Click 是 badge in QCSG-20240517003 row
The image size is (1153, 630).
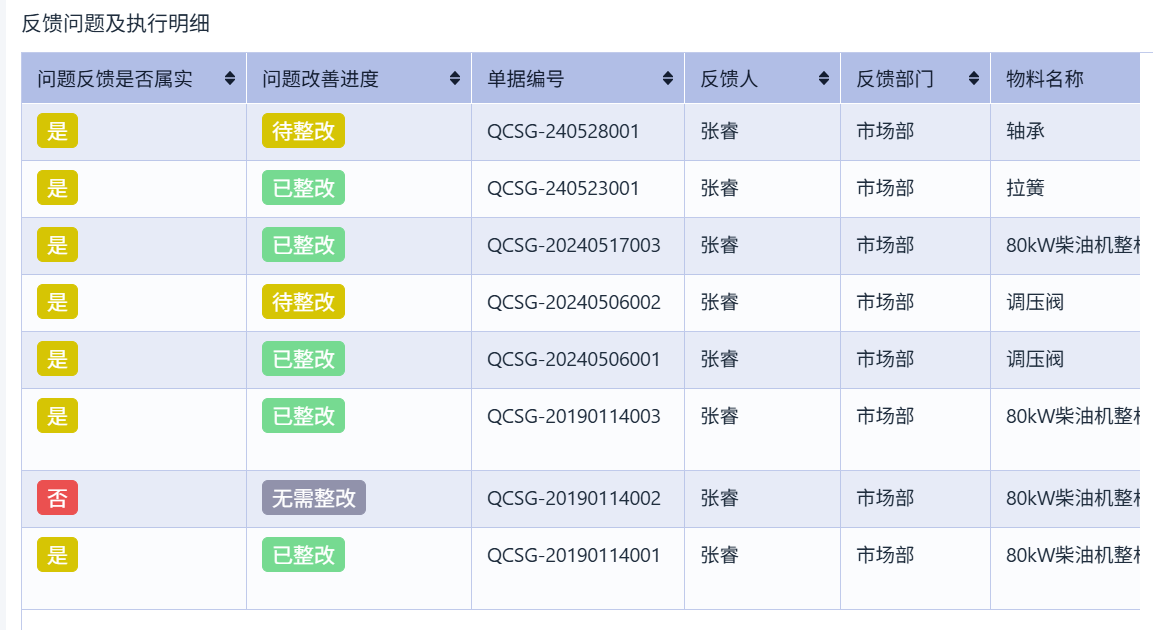click(x=57, y=245)
